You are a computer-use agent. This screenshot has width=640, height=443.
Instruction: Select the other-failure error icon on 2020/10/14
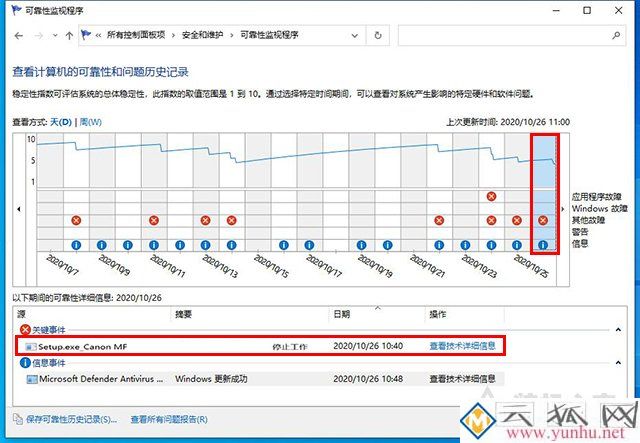[x=231, y=220]
